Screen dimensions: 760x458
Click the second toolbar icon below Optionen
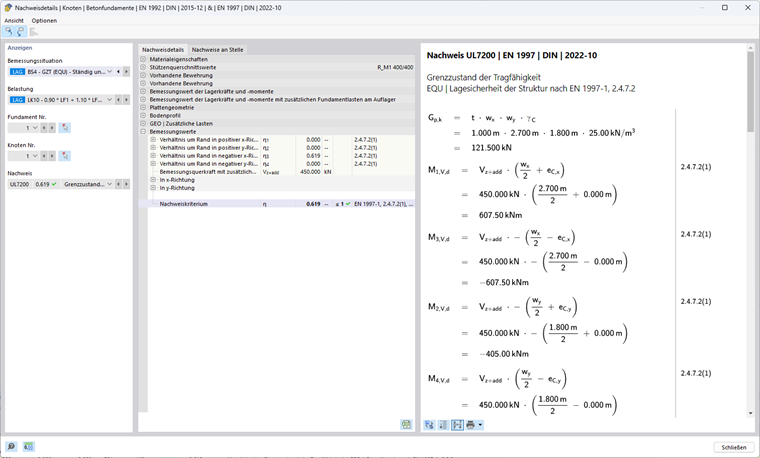click(20, 32)
